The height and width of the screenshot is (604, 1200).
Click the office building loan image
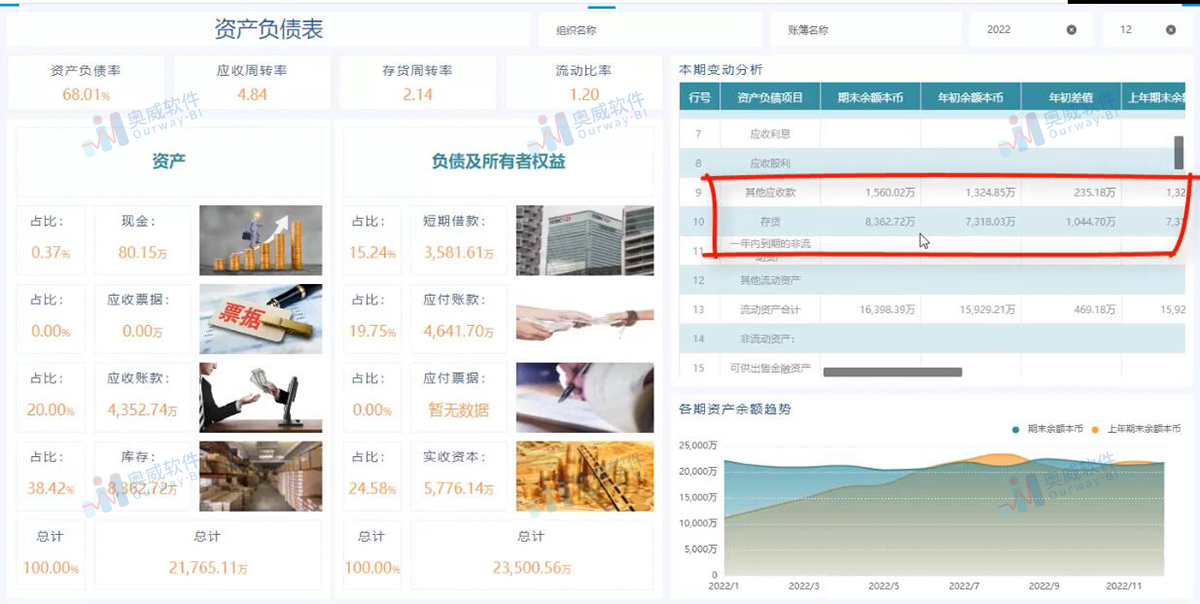(585, 240)
